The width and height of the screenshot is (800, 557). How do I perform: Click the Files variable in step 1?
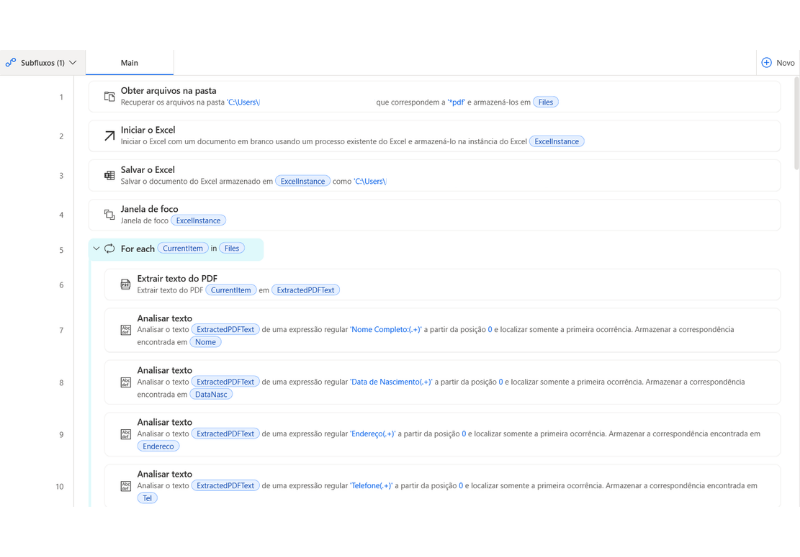pyautogui.click(x=545, y=102)
